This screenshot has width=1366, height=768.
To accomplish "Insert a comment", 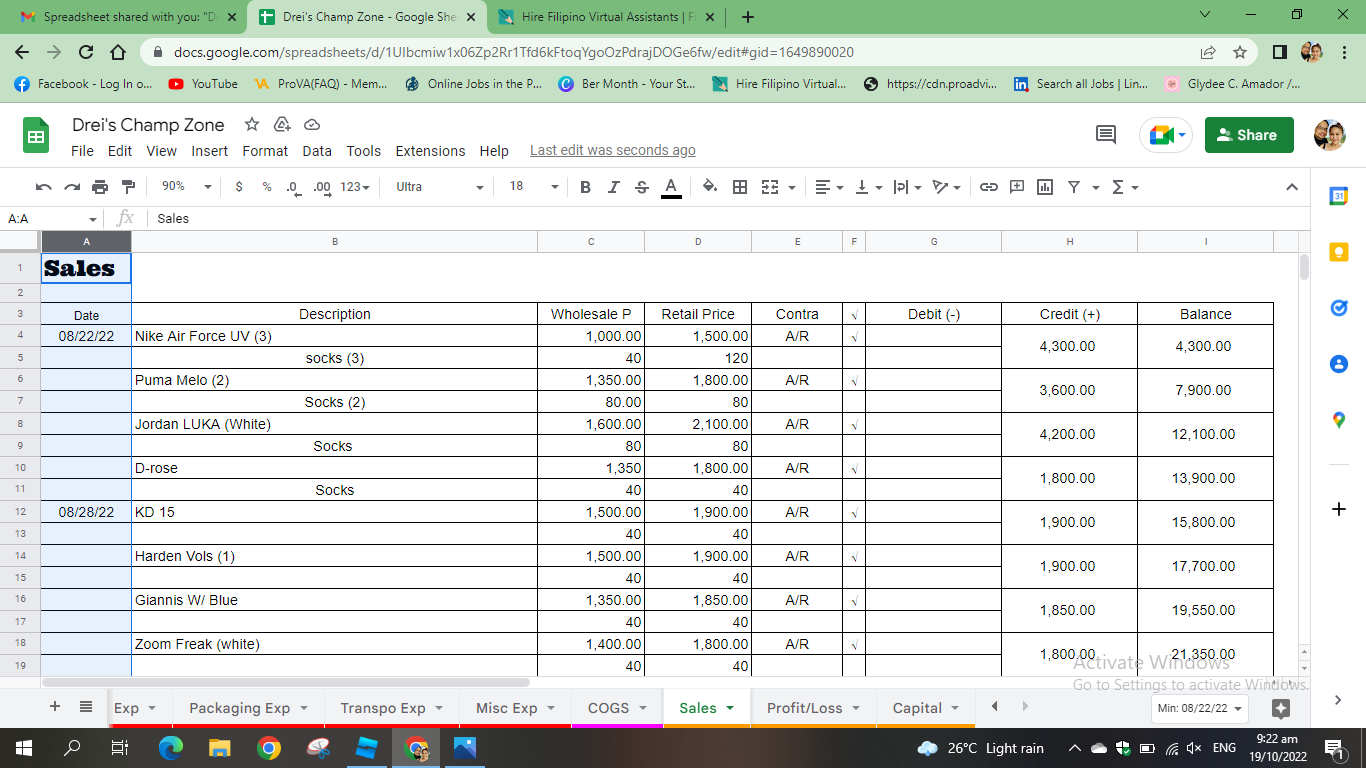I will (x=1017, y=187).
